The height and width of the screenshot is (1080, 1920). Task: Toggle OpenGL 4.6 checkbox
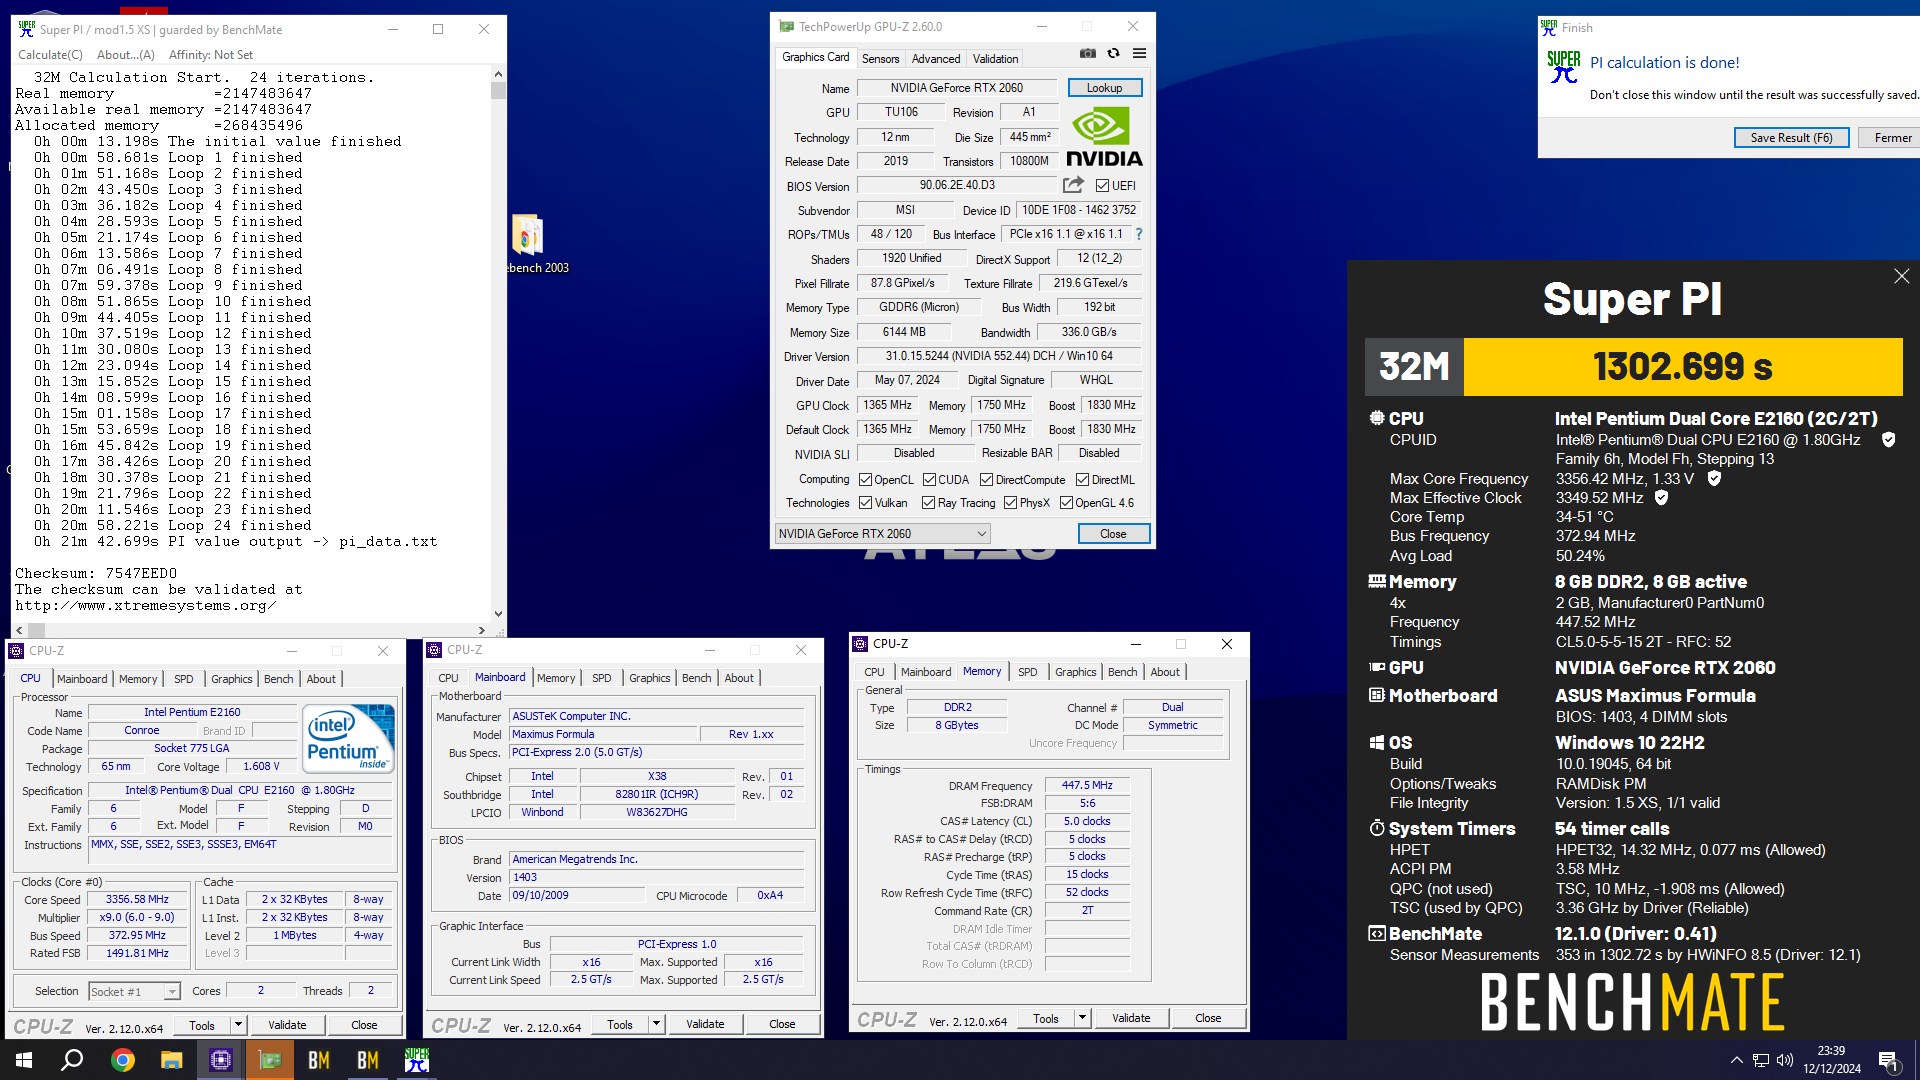tap(1066, 503)
